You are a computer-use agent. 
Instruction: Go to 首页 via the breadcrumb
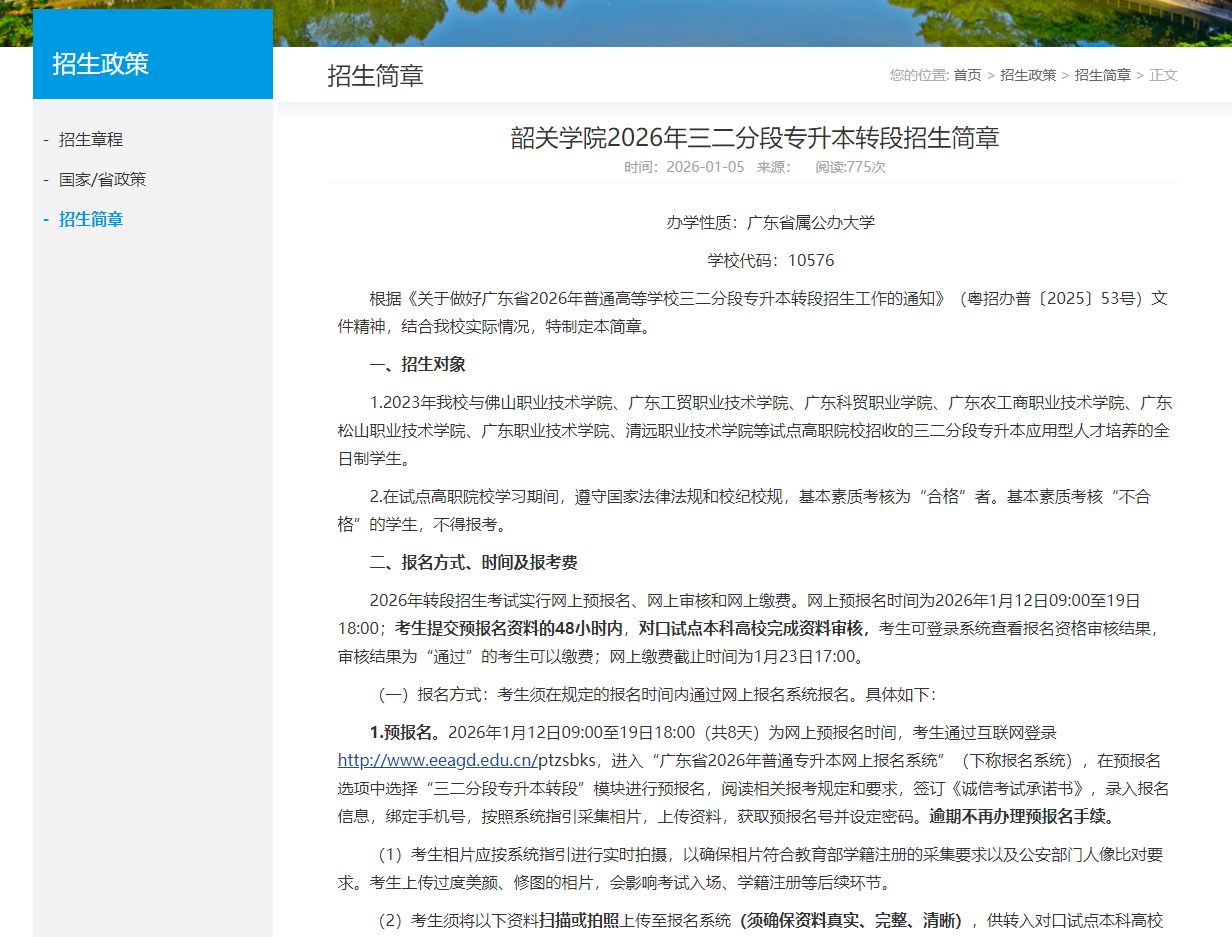(x=967, y=74)
